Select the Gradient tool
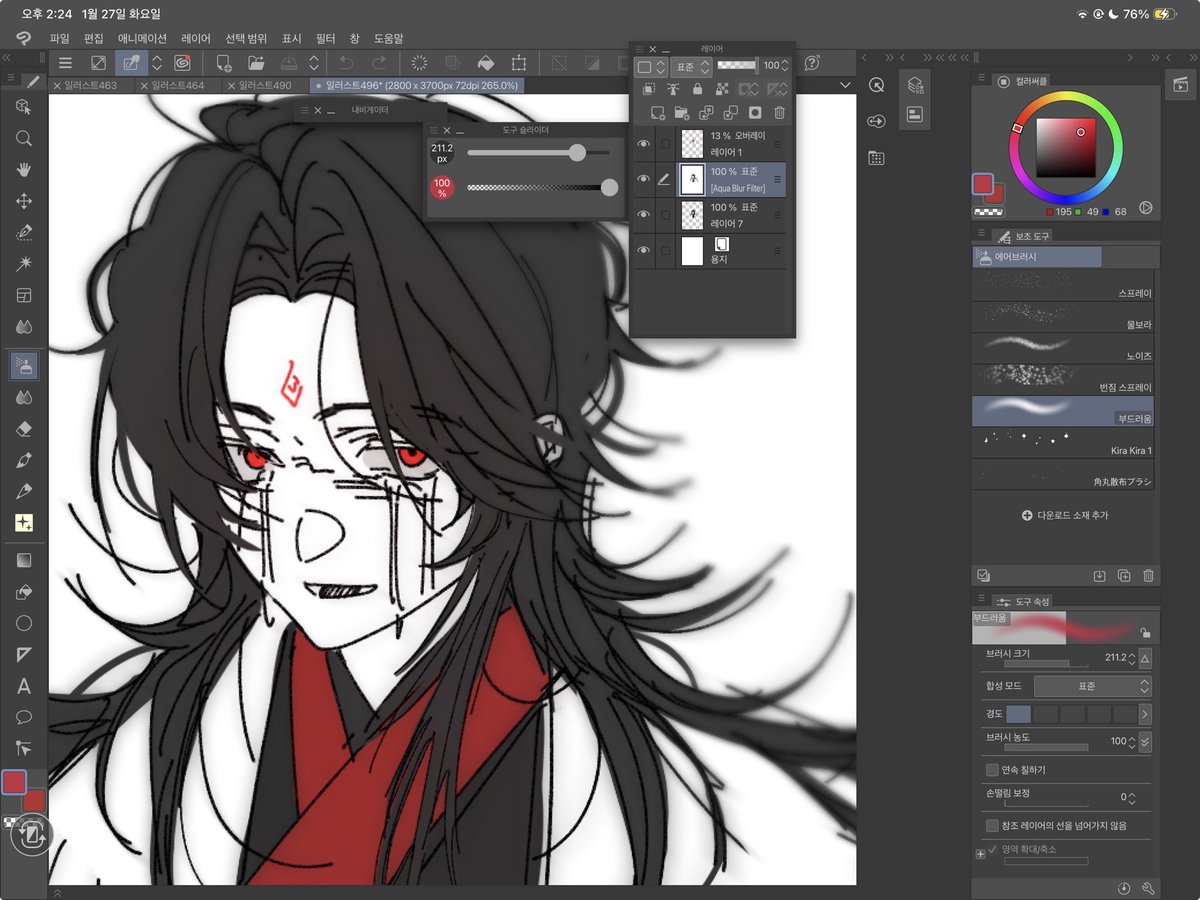Image resolution: width=1200 pixels, height=900 pixels. click(24, 560)
